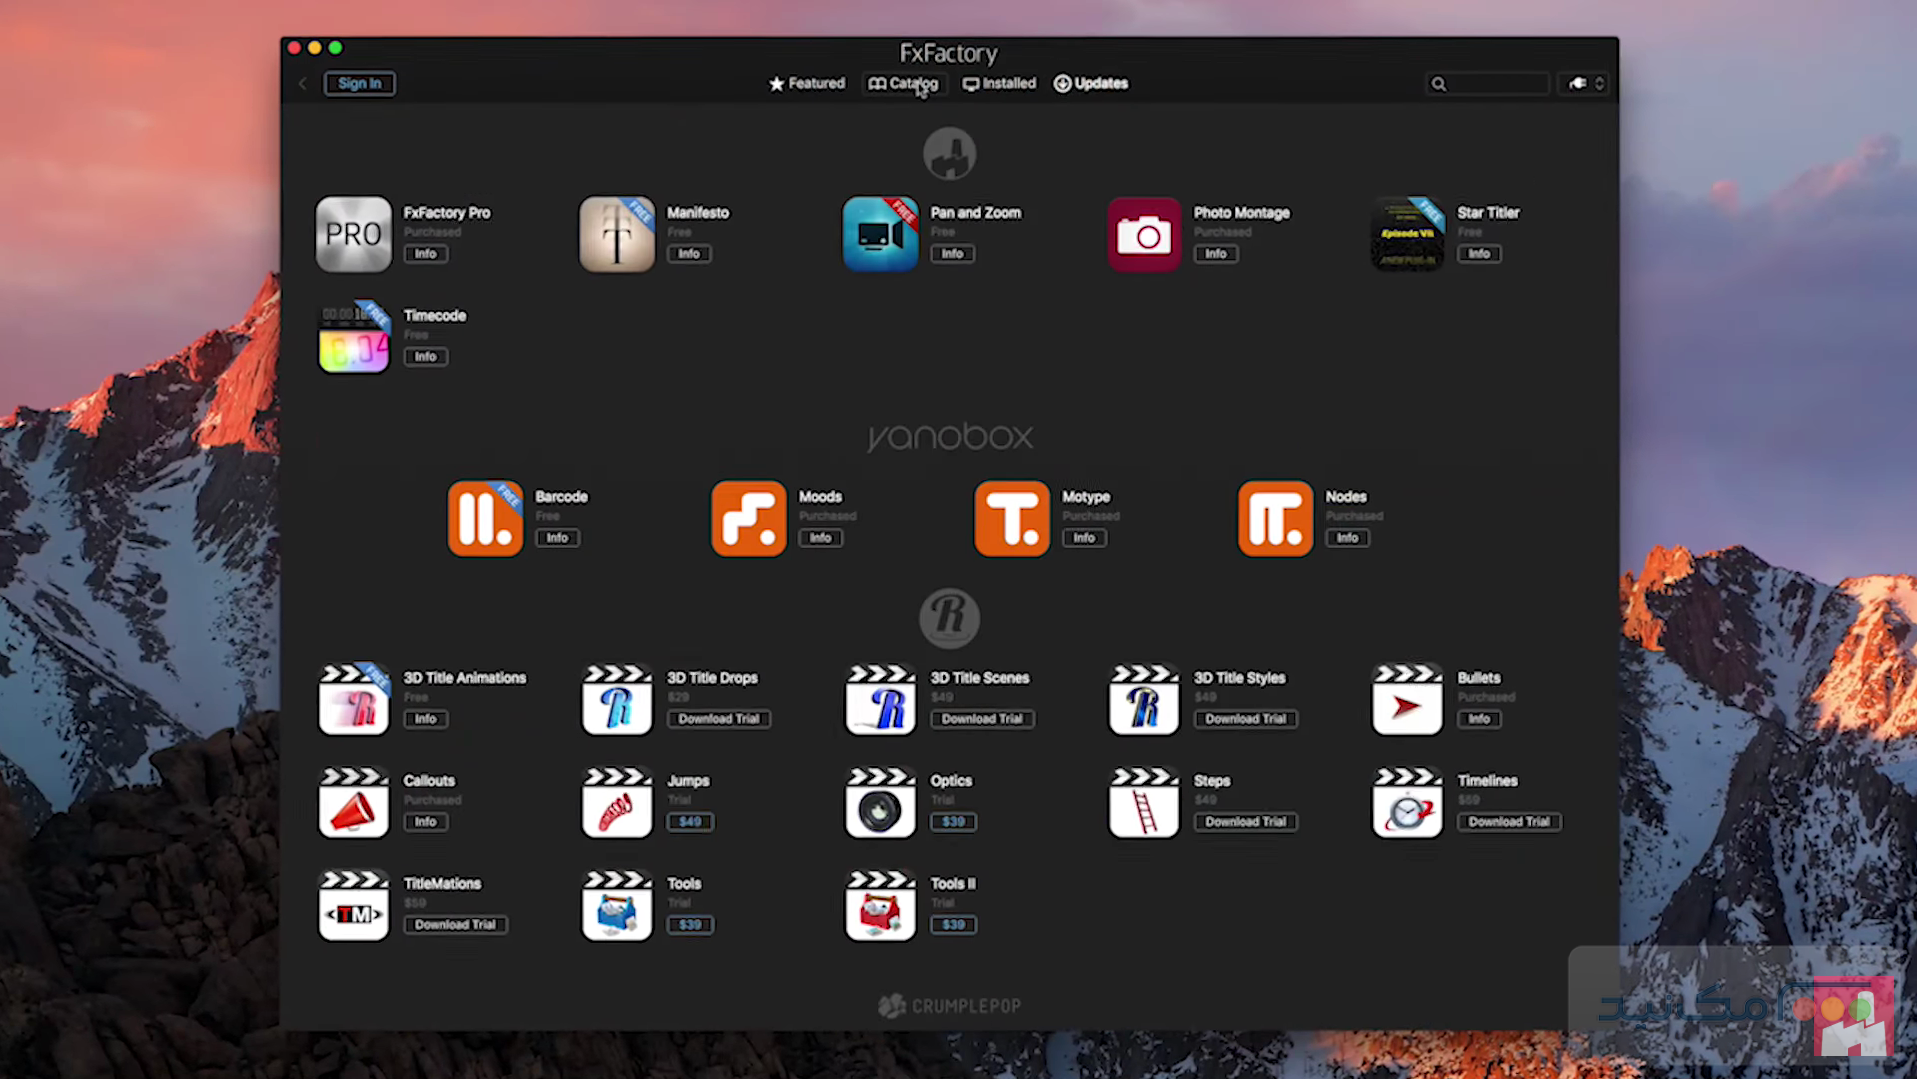Go back using the back arrow

[302, 84]
